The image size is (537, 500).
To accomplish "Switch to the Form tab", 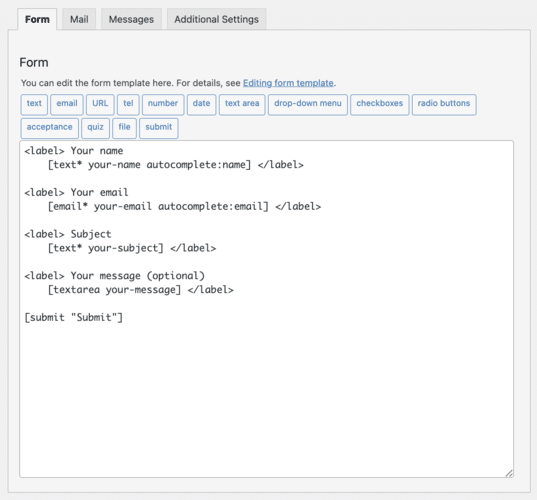I will tap(37, 20).
